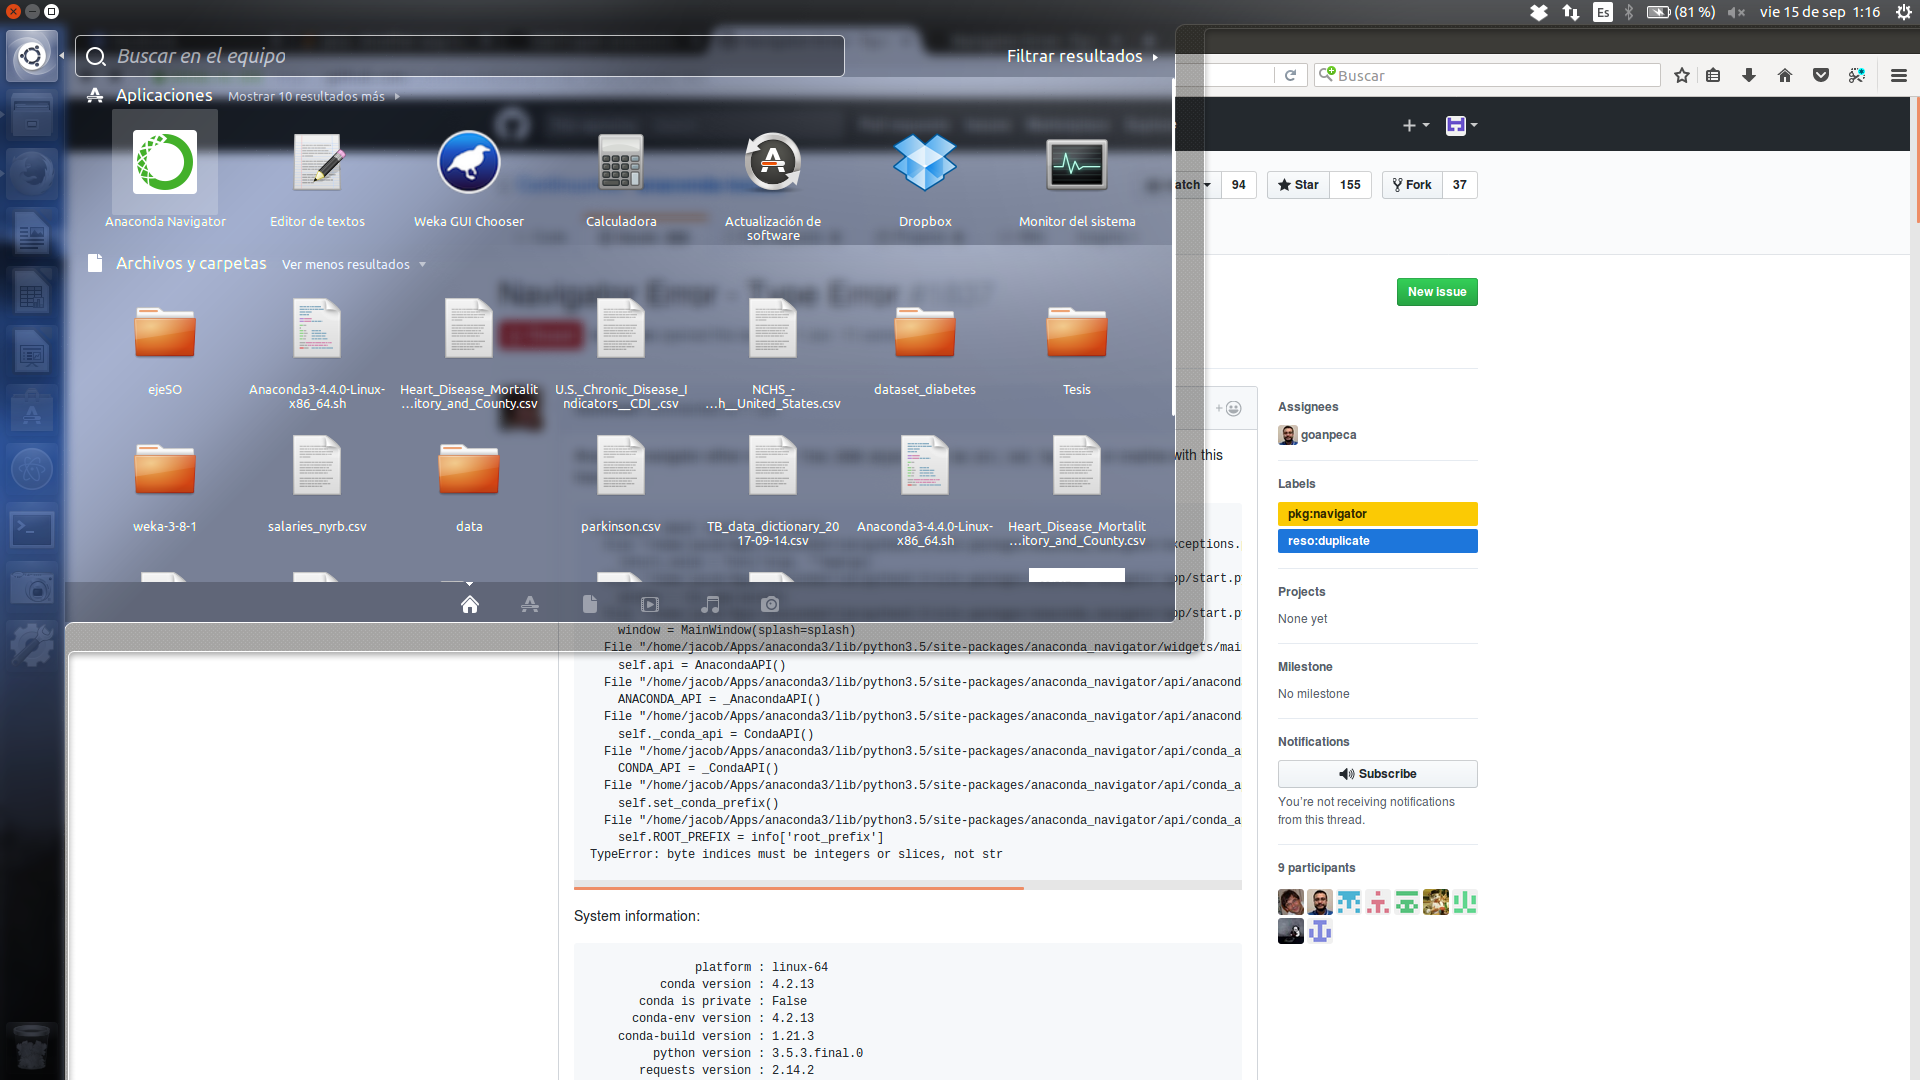This screenshot has width=1920, height=1080.
Task: Subscribe to issue notifications
Action: tap(1377, 773)
